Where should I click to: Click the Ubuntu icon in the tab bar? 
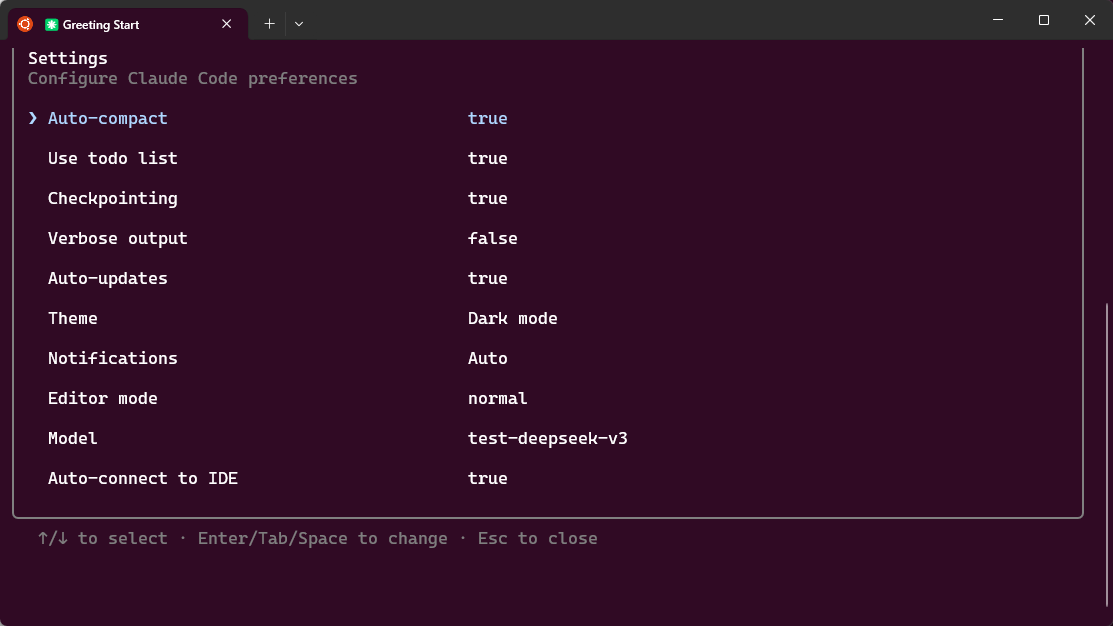point(25,23)
